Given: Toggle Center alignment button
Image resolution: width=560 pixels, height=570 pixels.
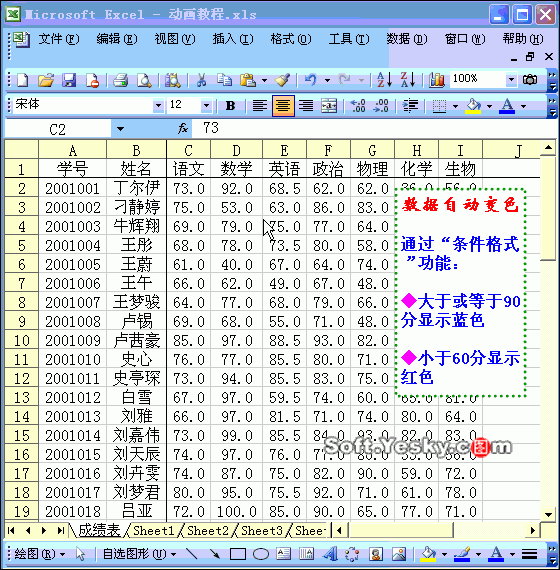Looking at the screenshot, I should coord(283,106).
